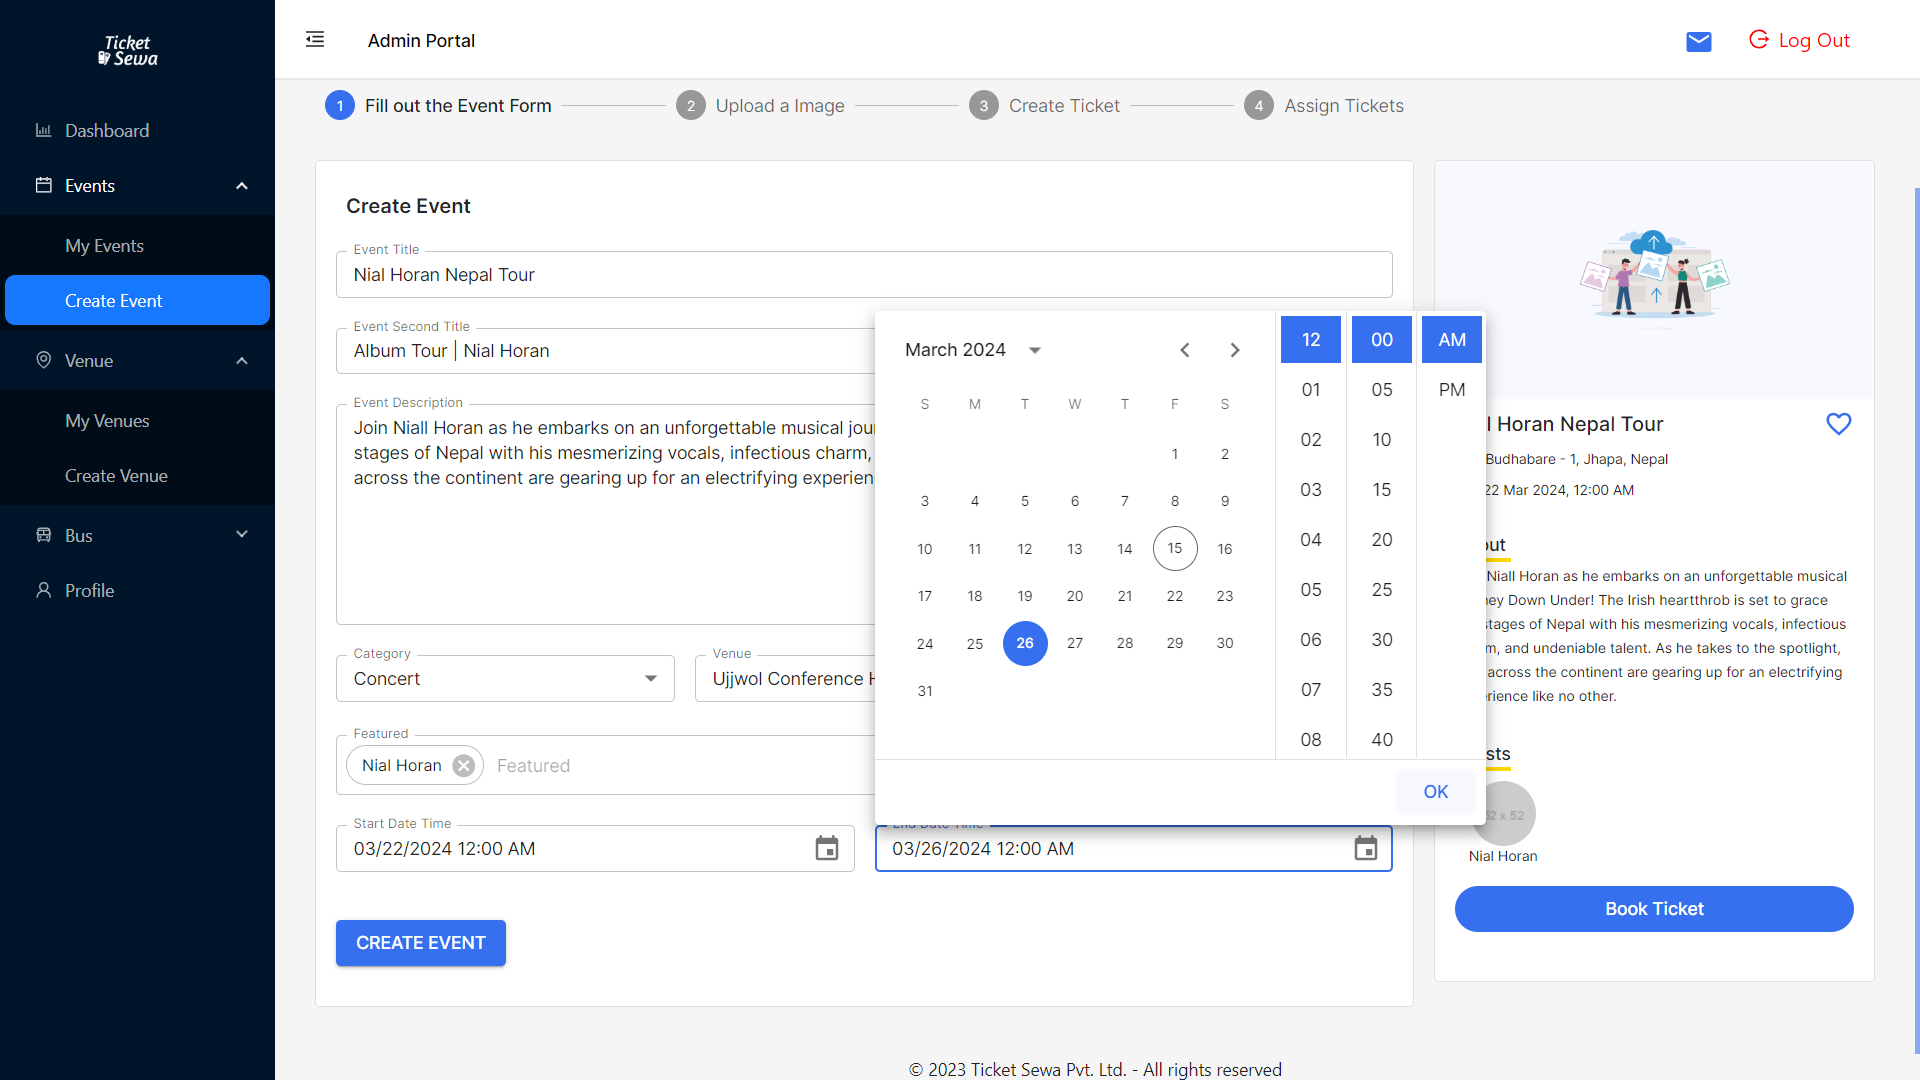Image resolution: width=1920 pixels, height=1080 pixels.
Task: Remove the Nial Horan featured chip
Action: pyautogui.click(x=463, y=766)
